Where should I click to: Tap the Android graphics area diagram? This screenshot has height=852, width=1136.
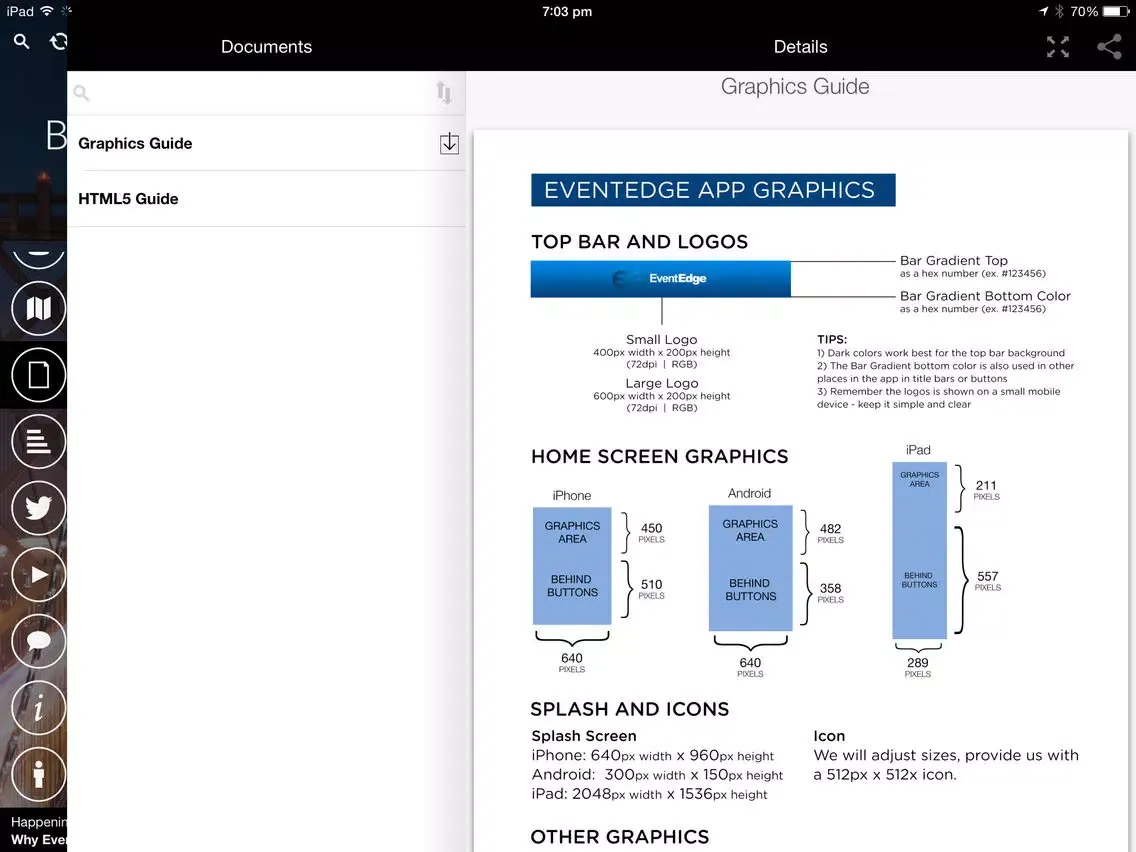click(751, 568)
